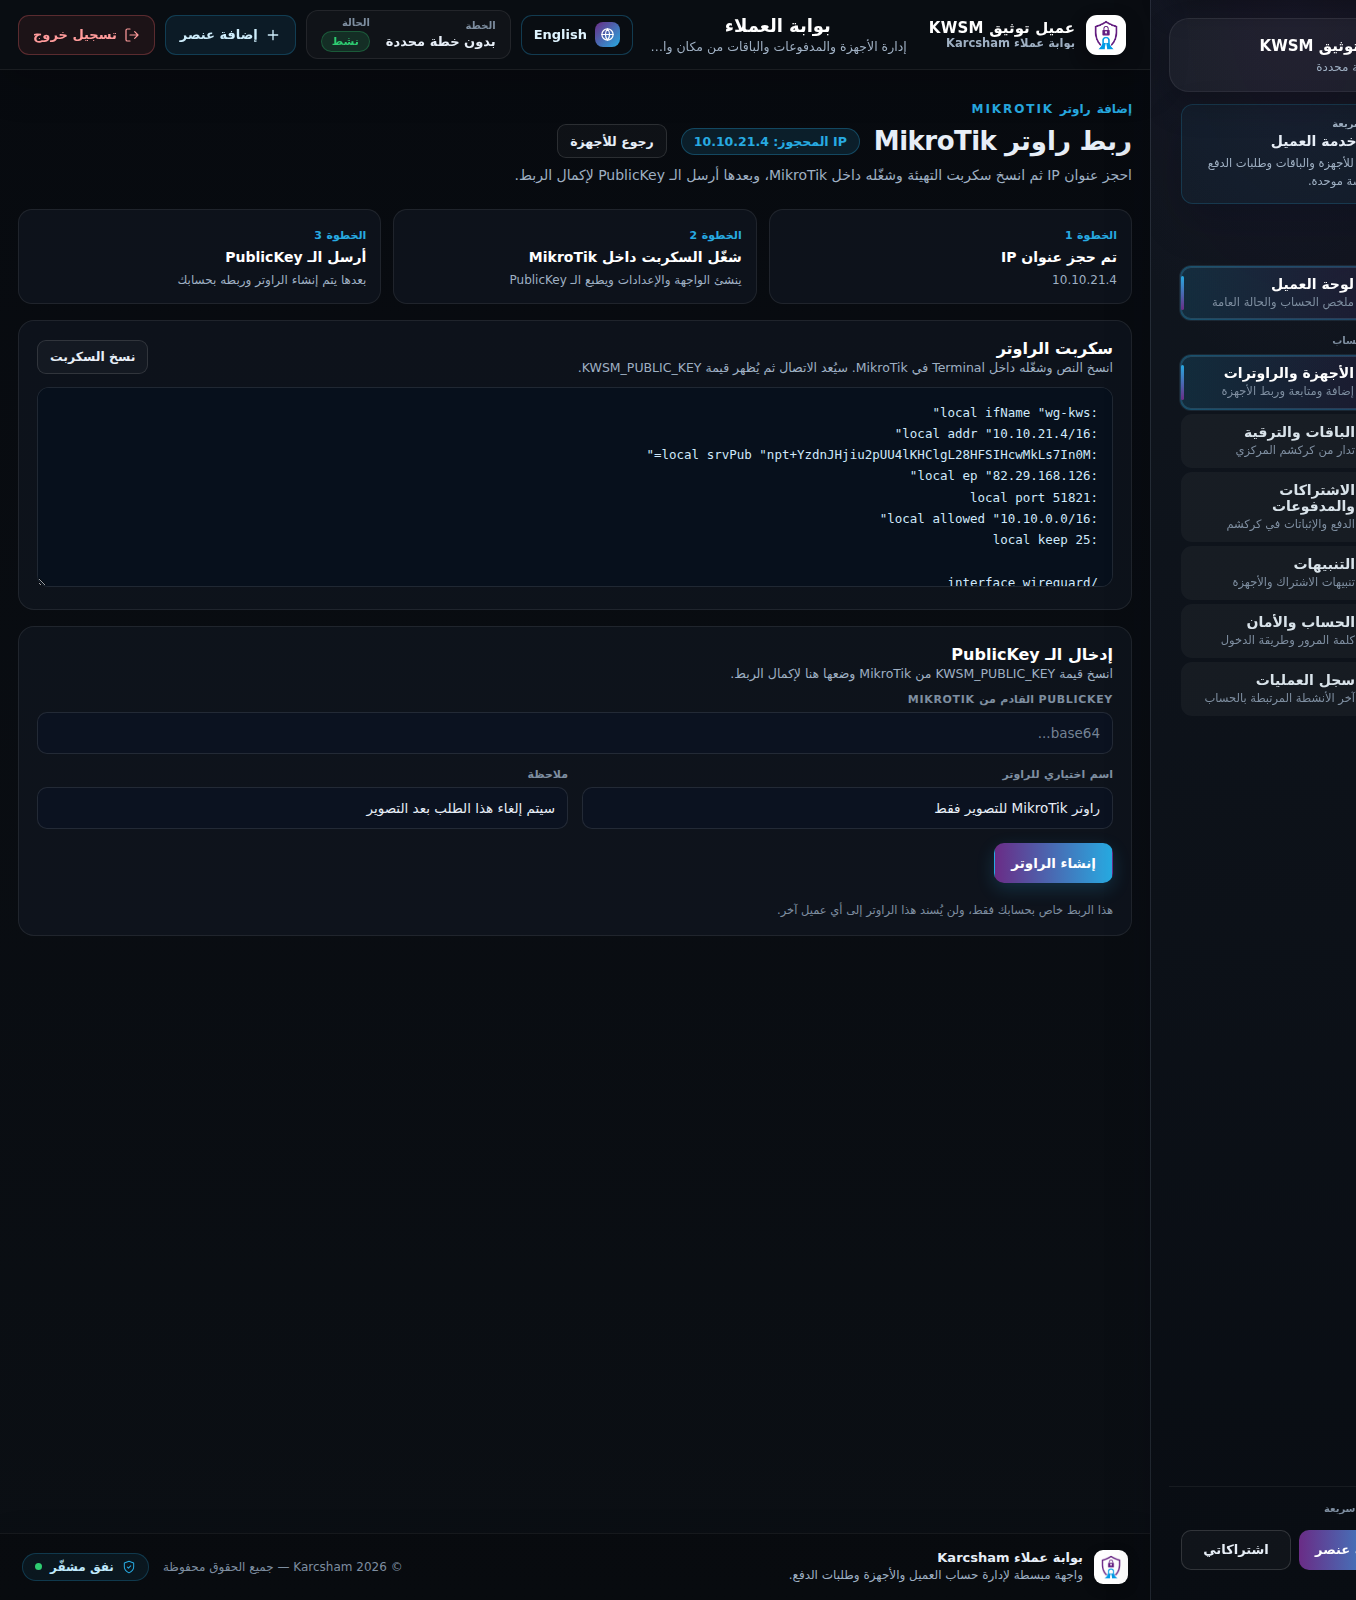Click the إدخال الـ PublicKey section heading
1356x1600 pixels.
[1032, 654]
